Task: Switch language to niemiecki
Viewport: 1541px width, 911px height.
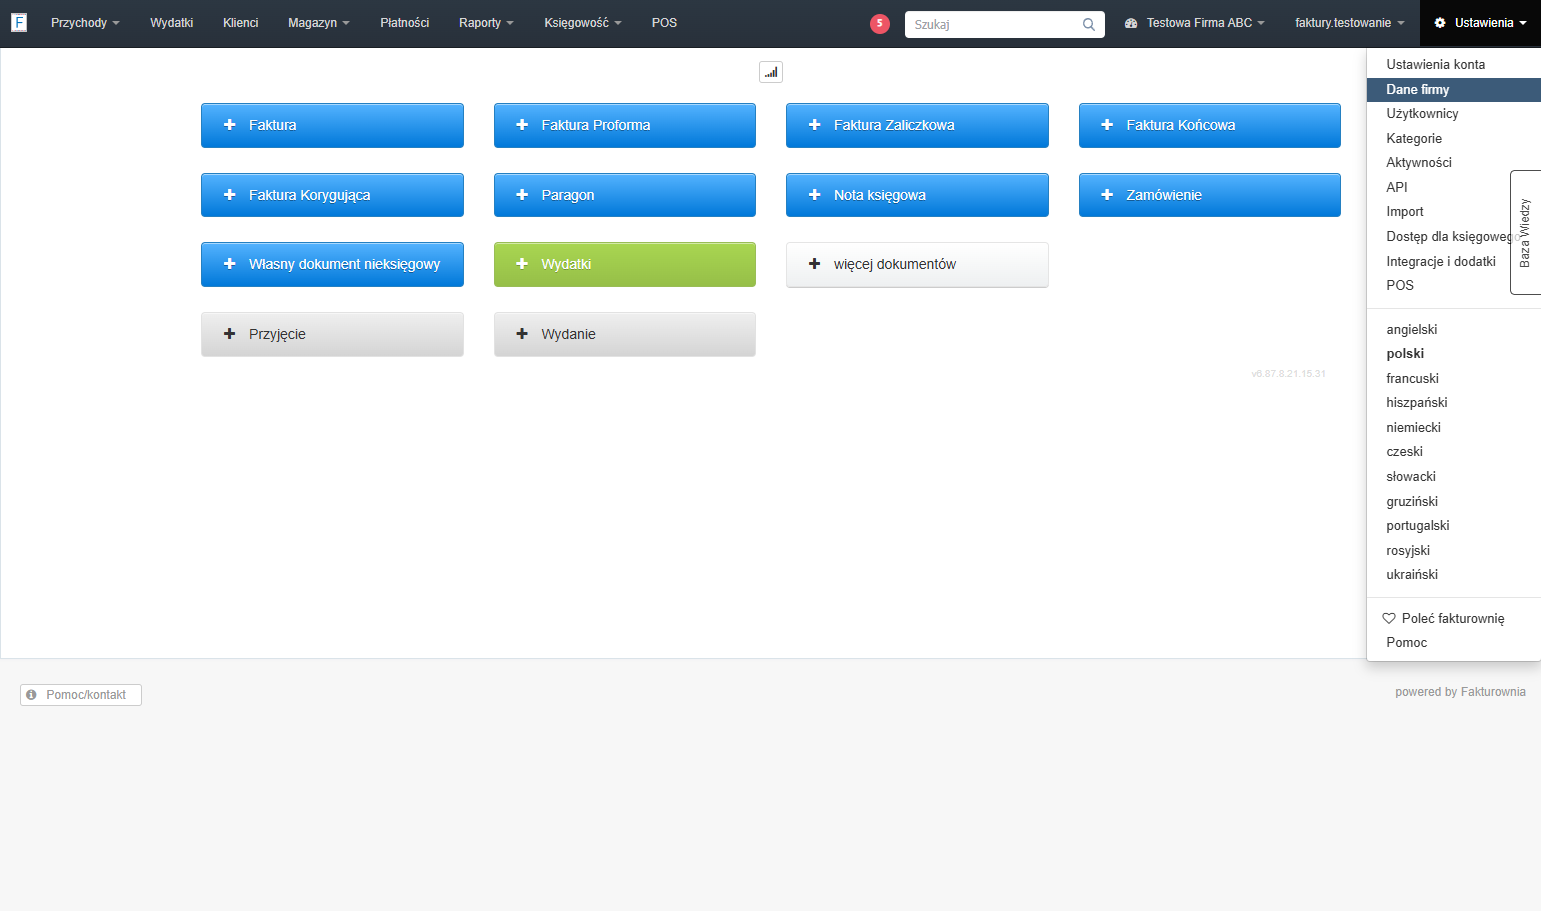Action: [1414, 427]
